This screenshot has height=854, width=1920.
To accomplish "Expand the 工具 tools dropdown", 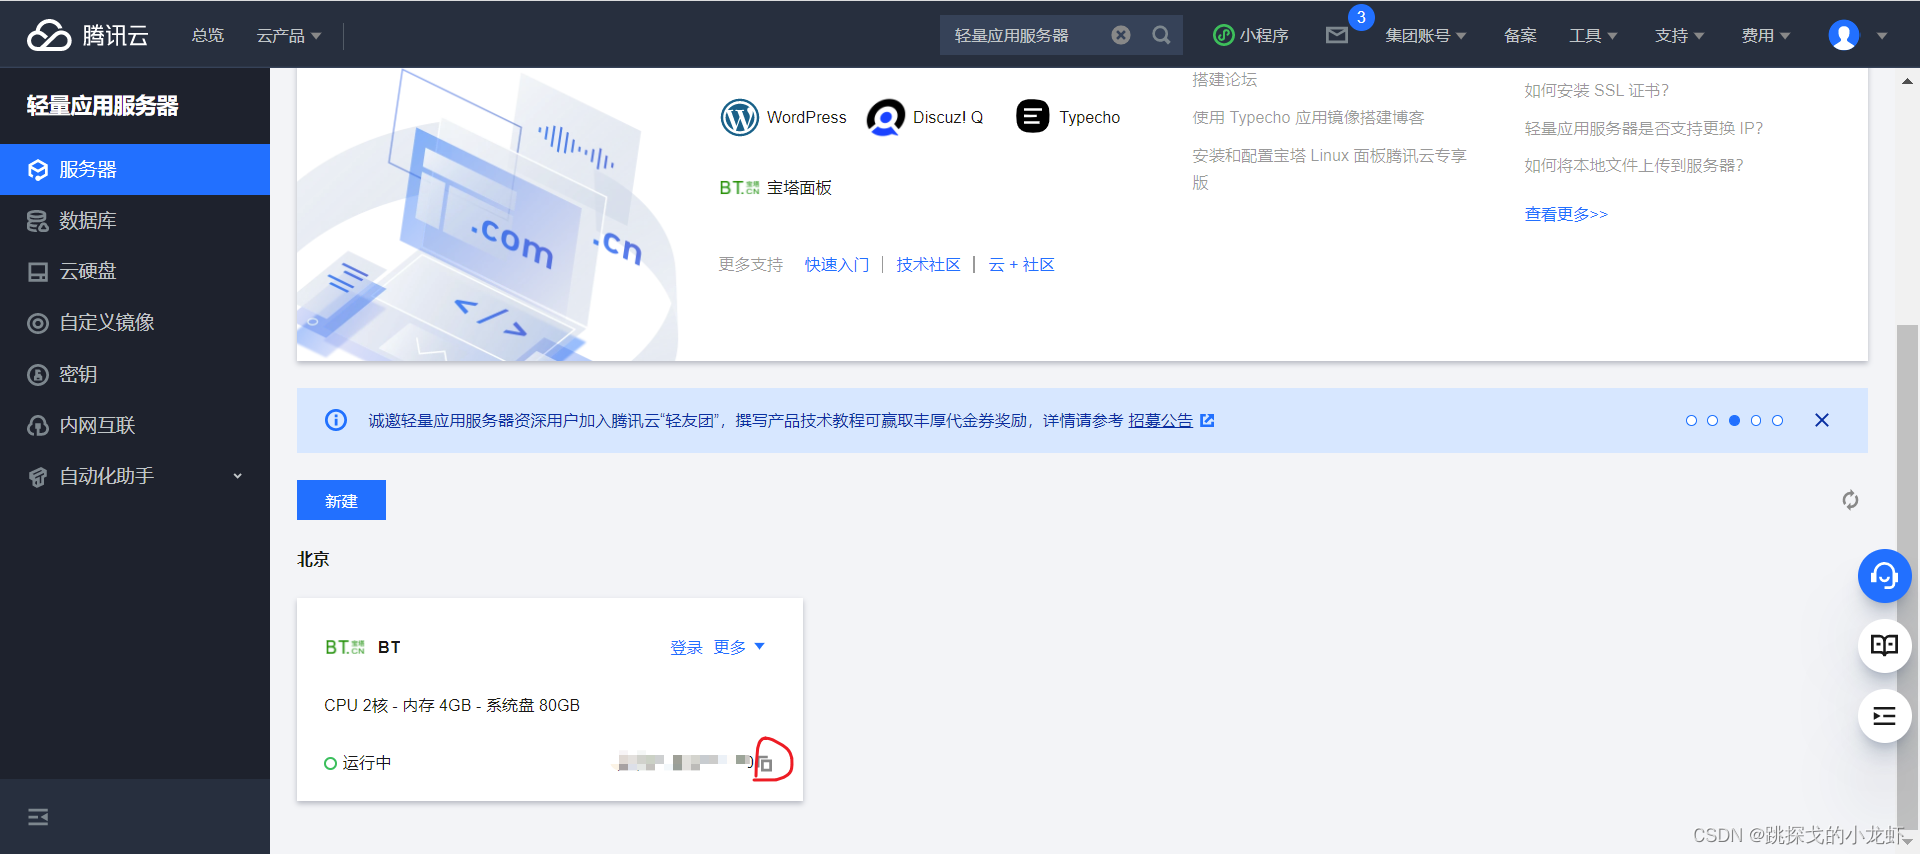I will 1593,35.
